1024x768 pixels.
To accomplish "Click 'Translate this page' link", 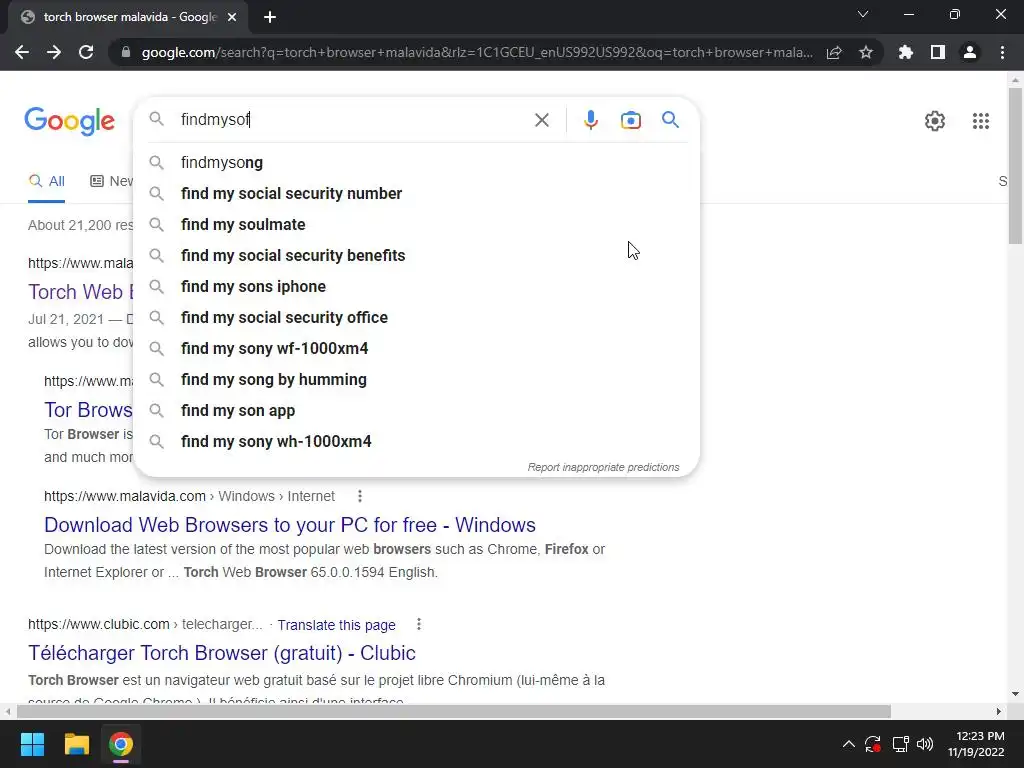I will (x=336, y=625).
